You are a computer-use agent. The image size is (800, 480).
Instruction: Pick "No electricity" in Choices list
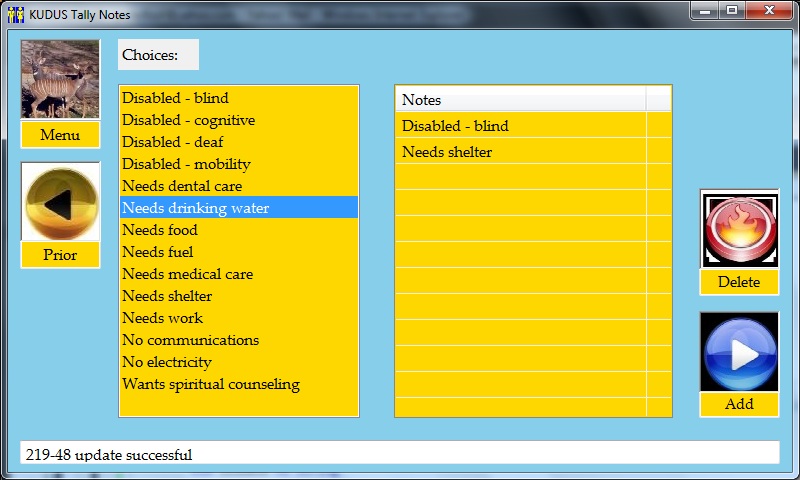click(167, 362)
